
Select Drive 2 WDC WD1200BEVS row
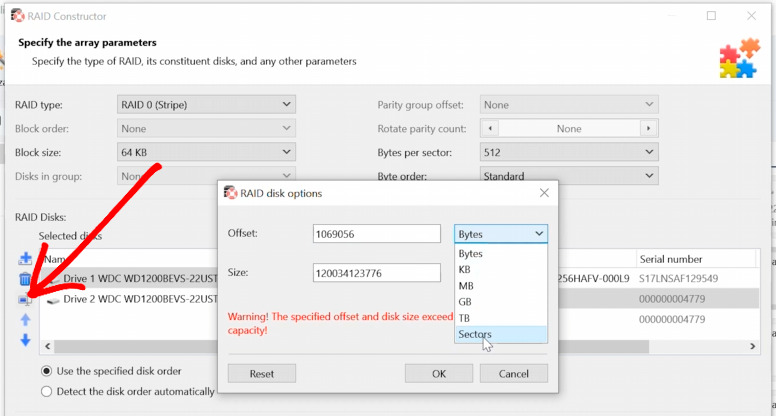pyautogui.click(x=140, y=299)
